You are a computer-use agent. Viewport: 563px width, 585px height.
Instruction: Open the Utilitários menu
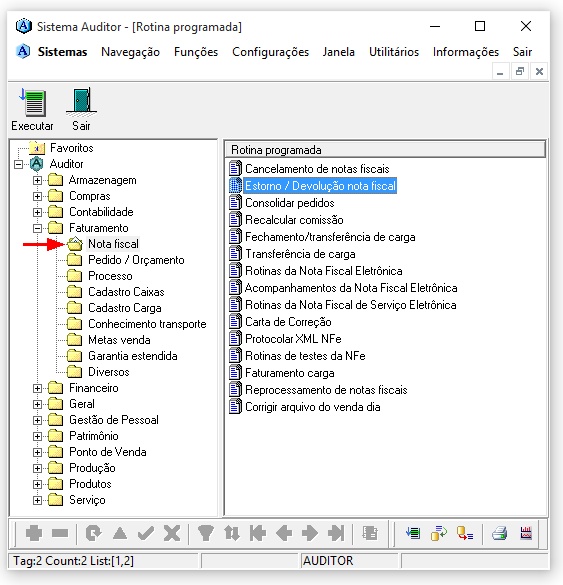pos(394,52)
